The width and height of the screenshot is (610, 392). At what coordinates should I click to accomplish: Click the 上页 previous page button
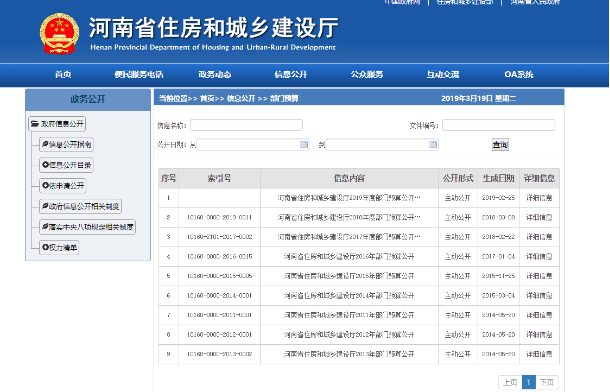pos(510,383)
